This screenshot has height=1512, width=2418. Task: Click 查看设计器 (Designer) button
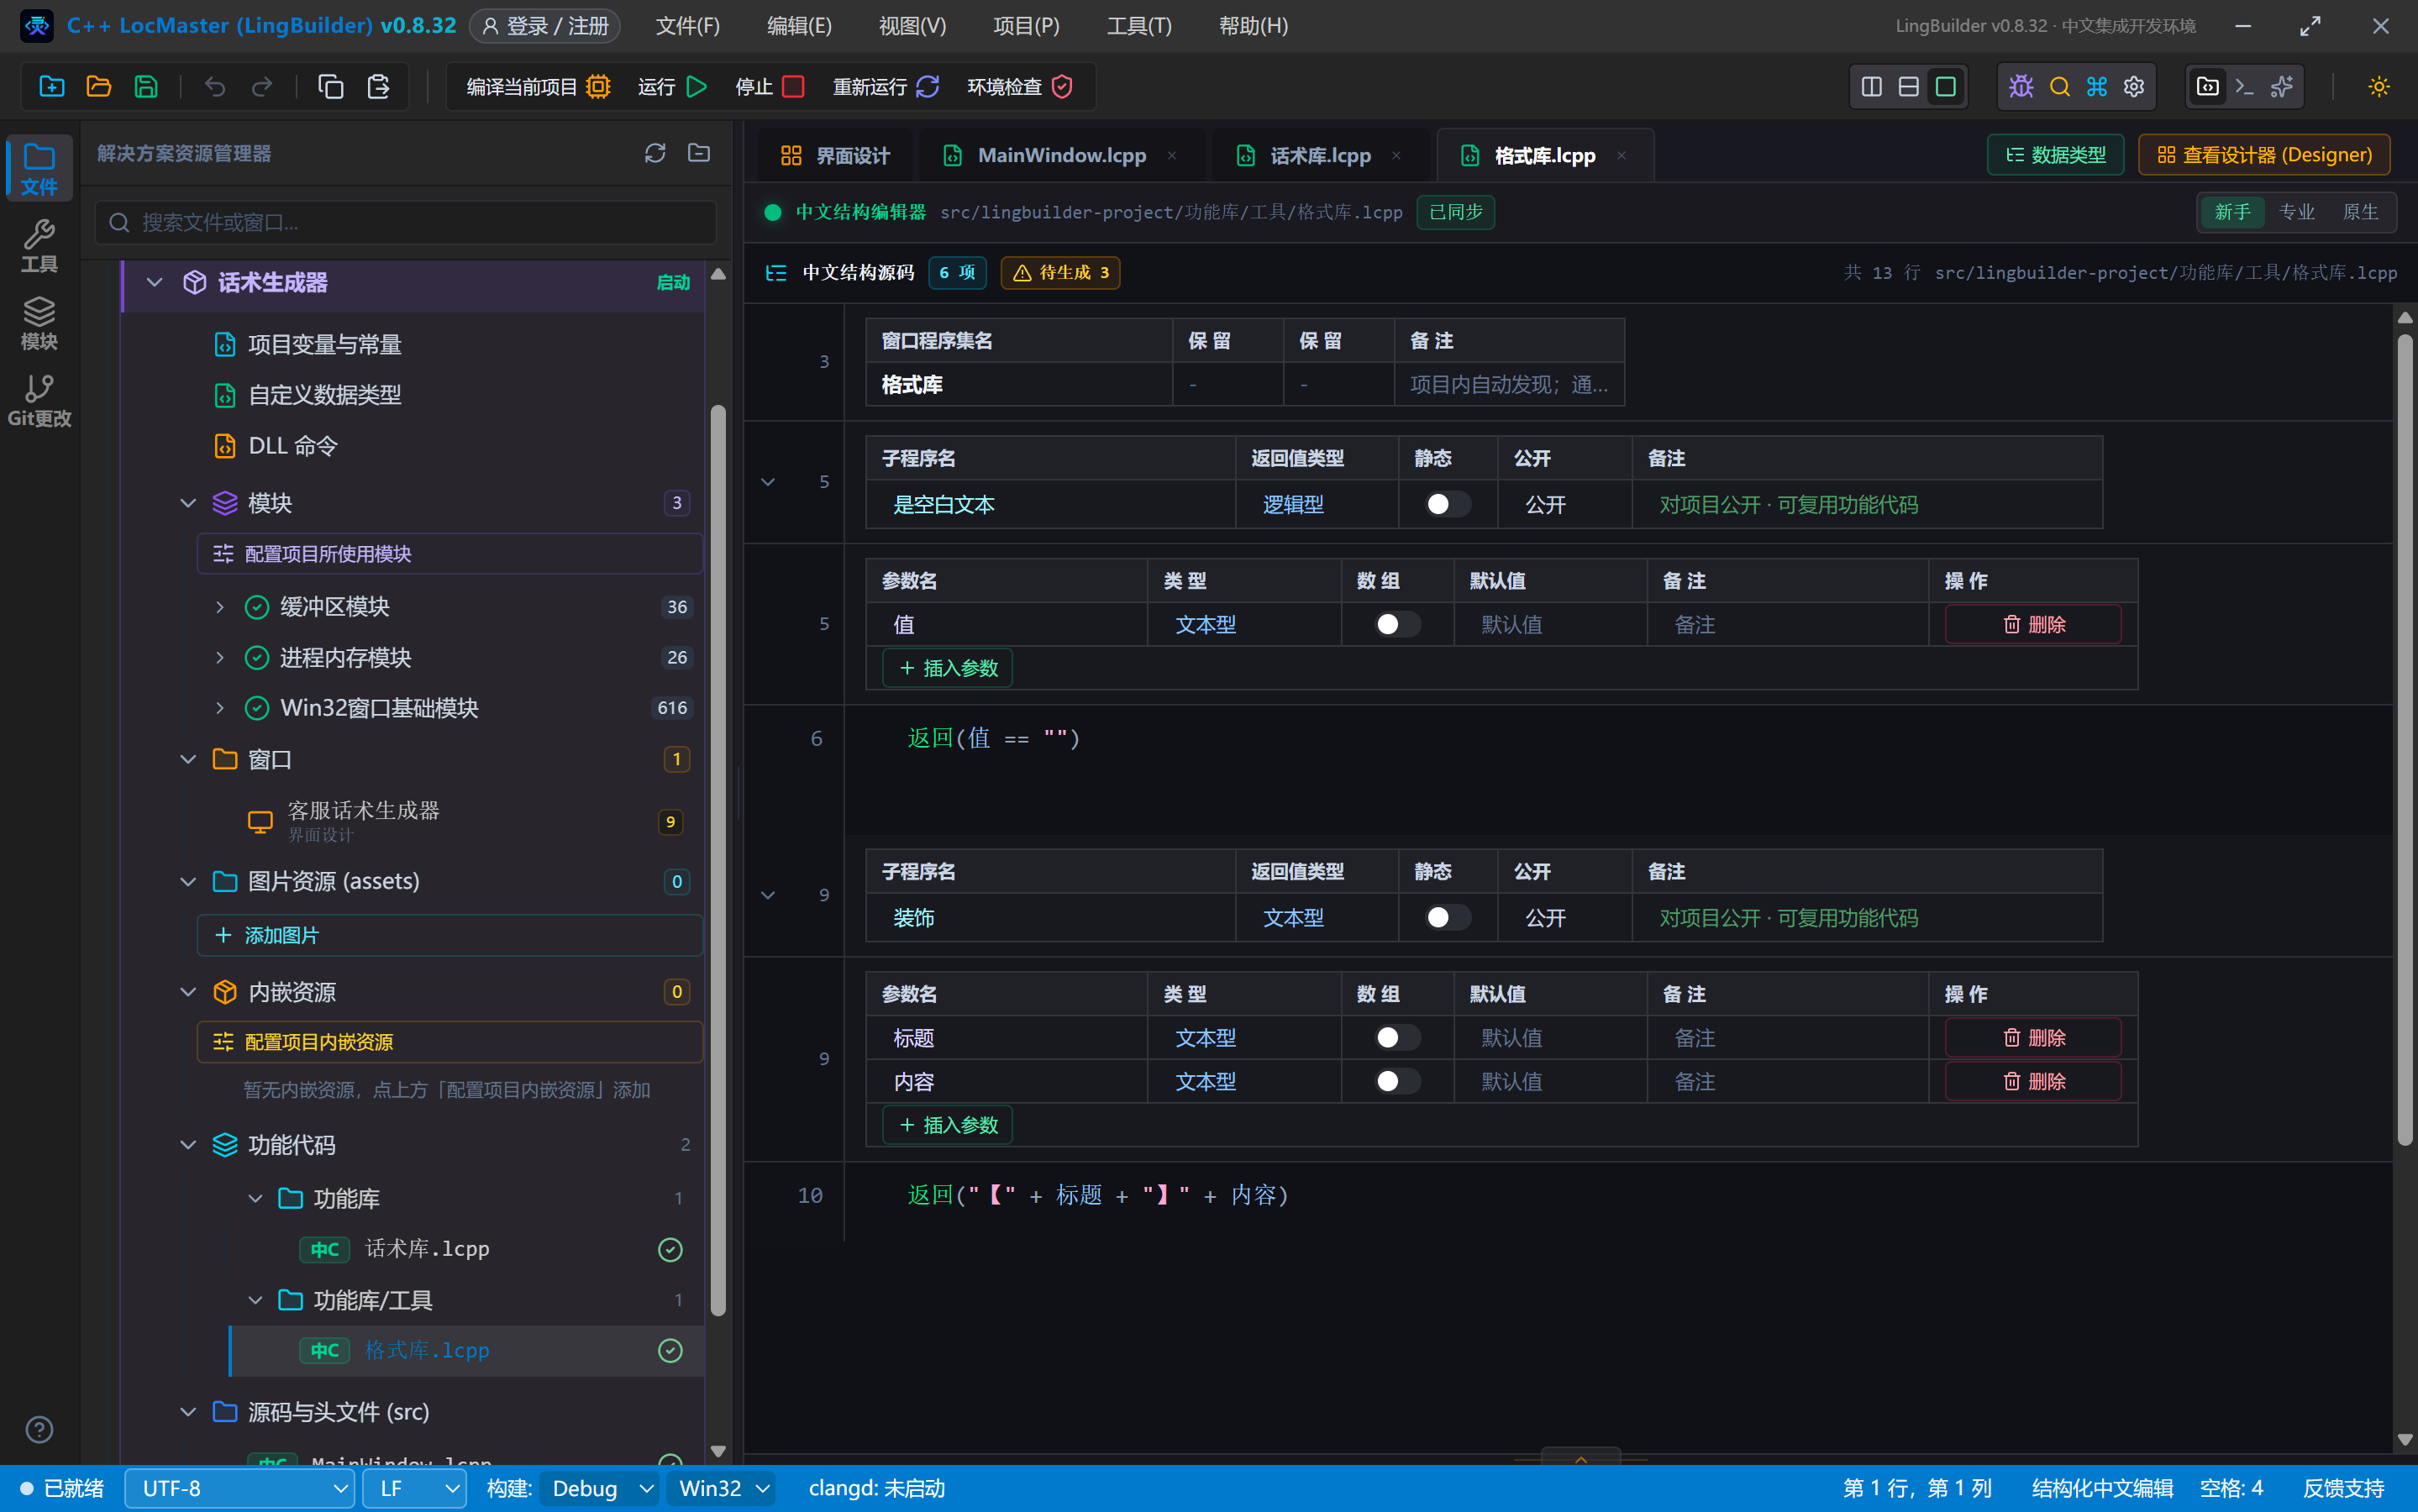(x=2265, y=155)
